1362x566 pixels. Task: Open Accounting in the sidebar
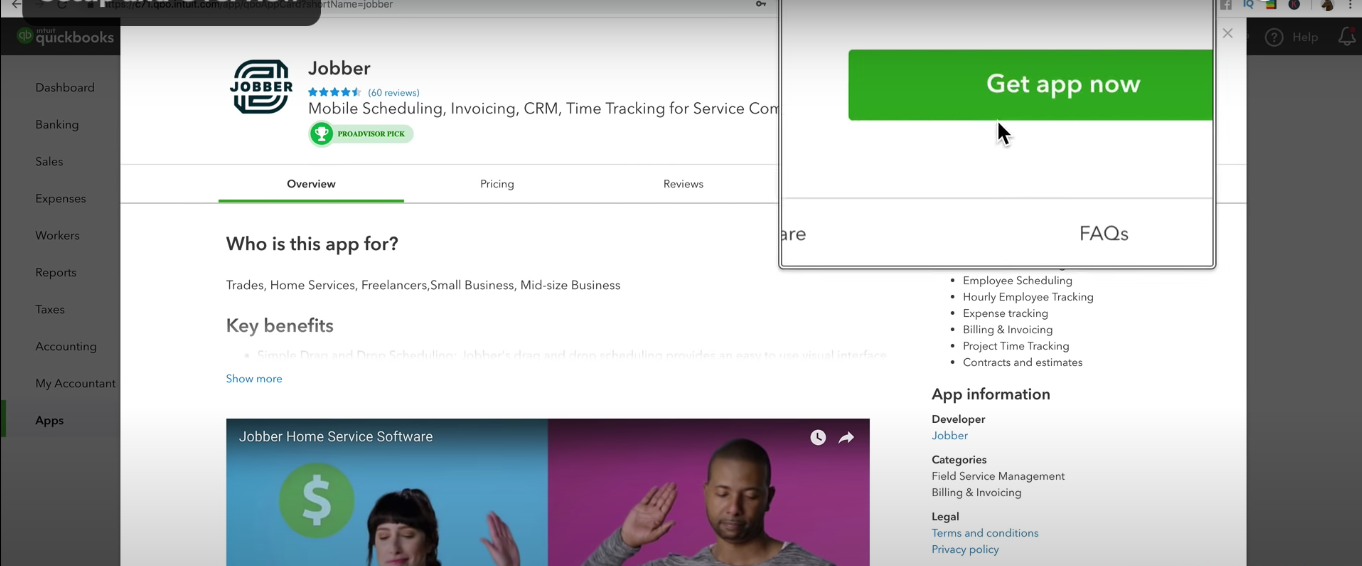coord(66,347)
